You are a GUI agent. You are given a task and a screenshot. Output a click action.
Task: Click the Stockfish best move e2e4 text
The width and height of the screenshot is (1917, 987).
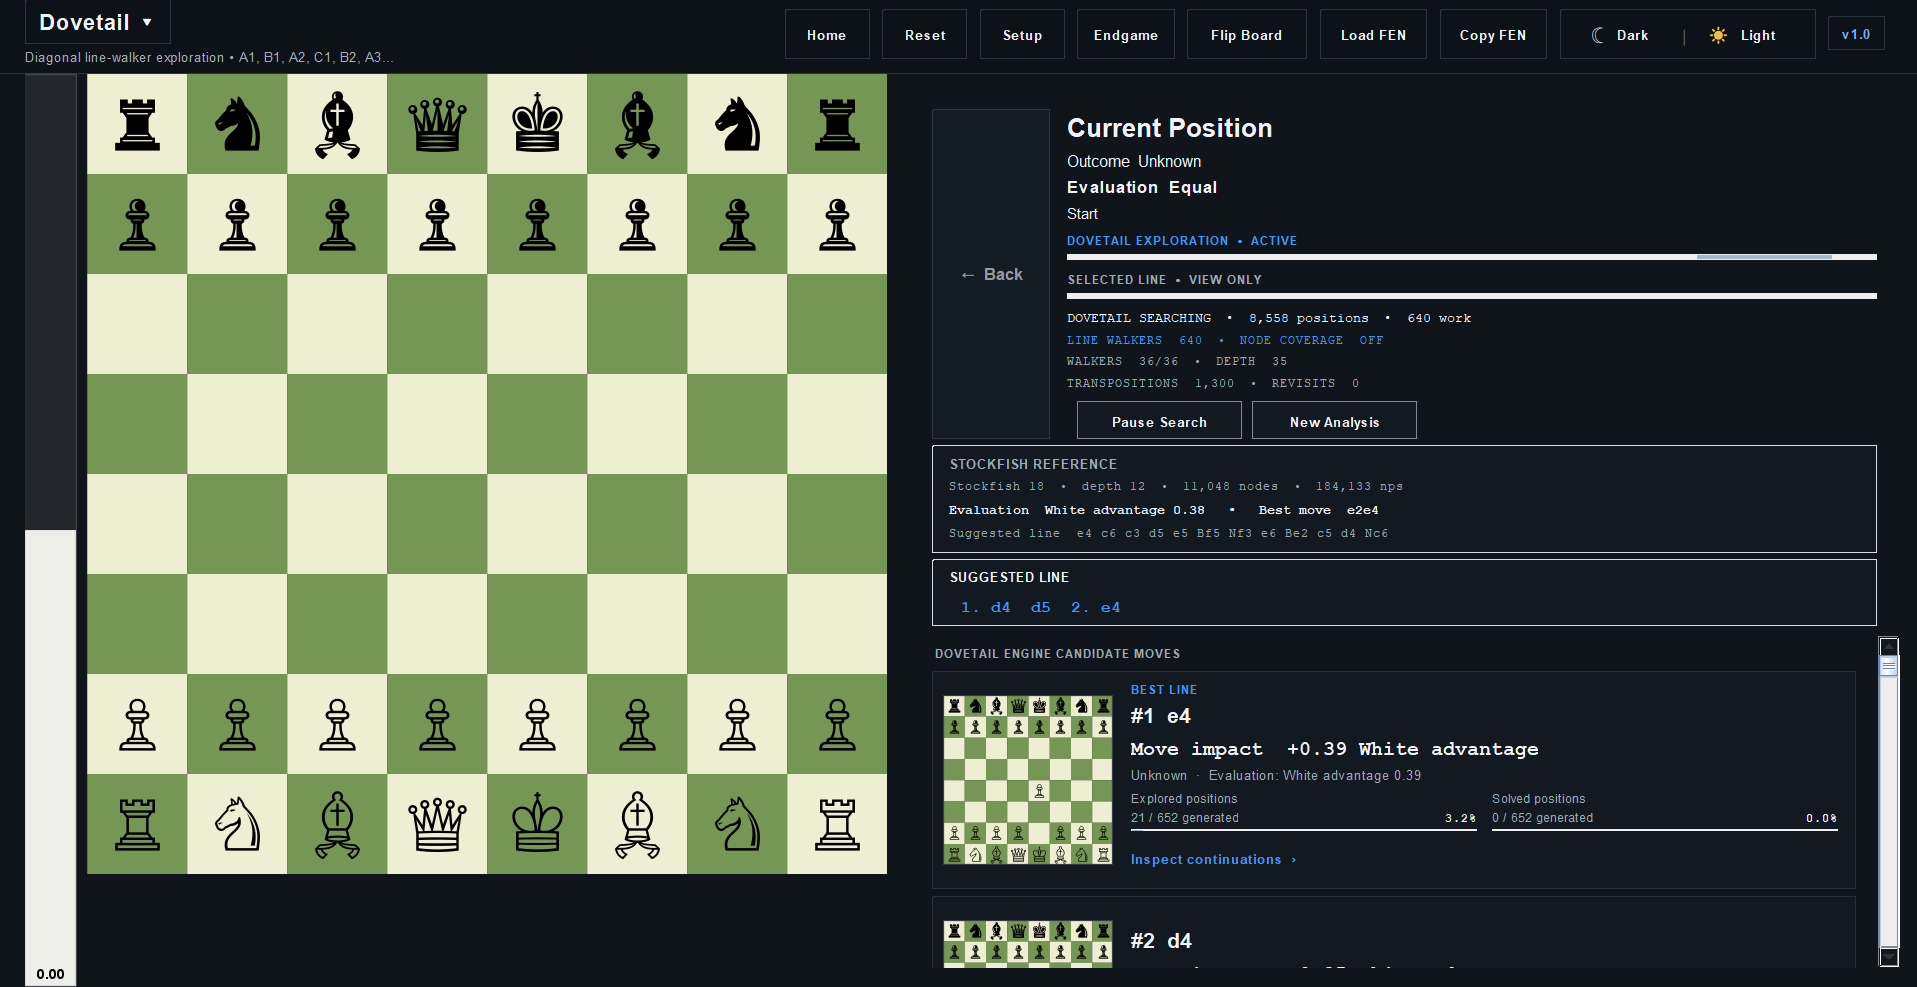pos(1318,510)
